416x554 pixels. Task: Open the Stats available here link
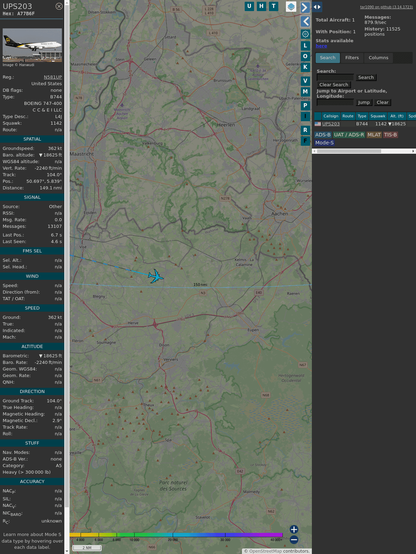[x=321, y=46]
